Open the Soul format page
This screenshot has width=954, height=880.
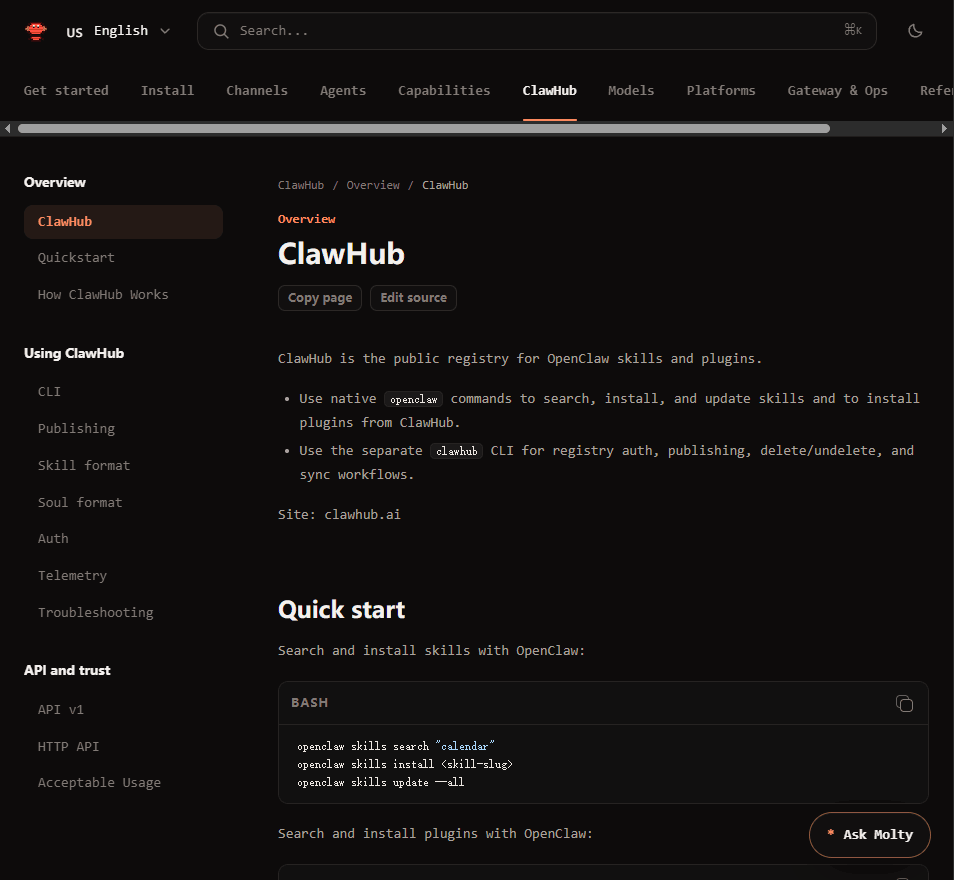click(80, 502)
